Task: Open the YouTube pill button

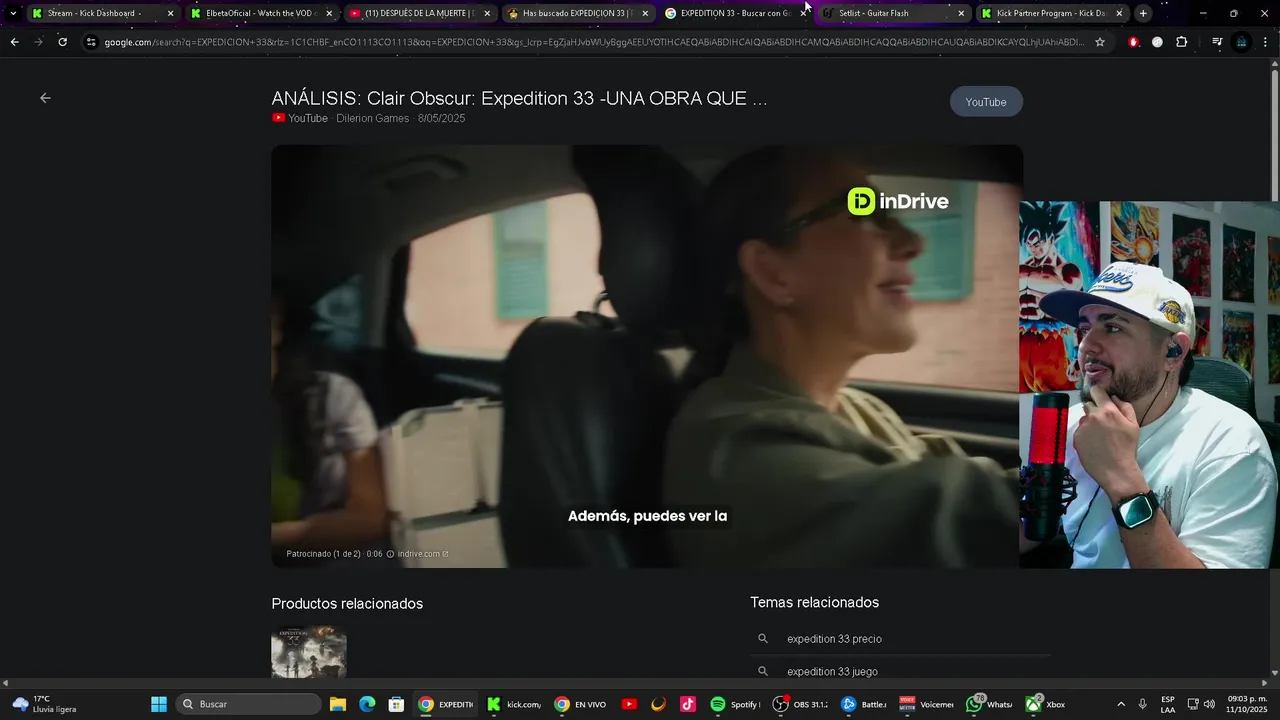Action: [x=986, y=102]
